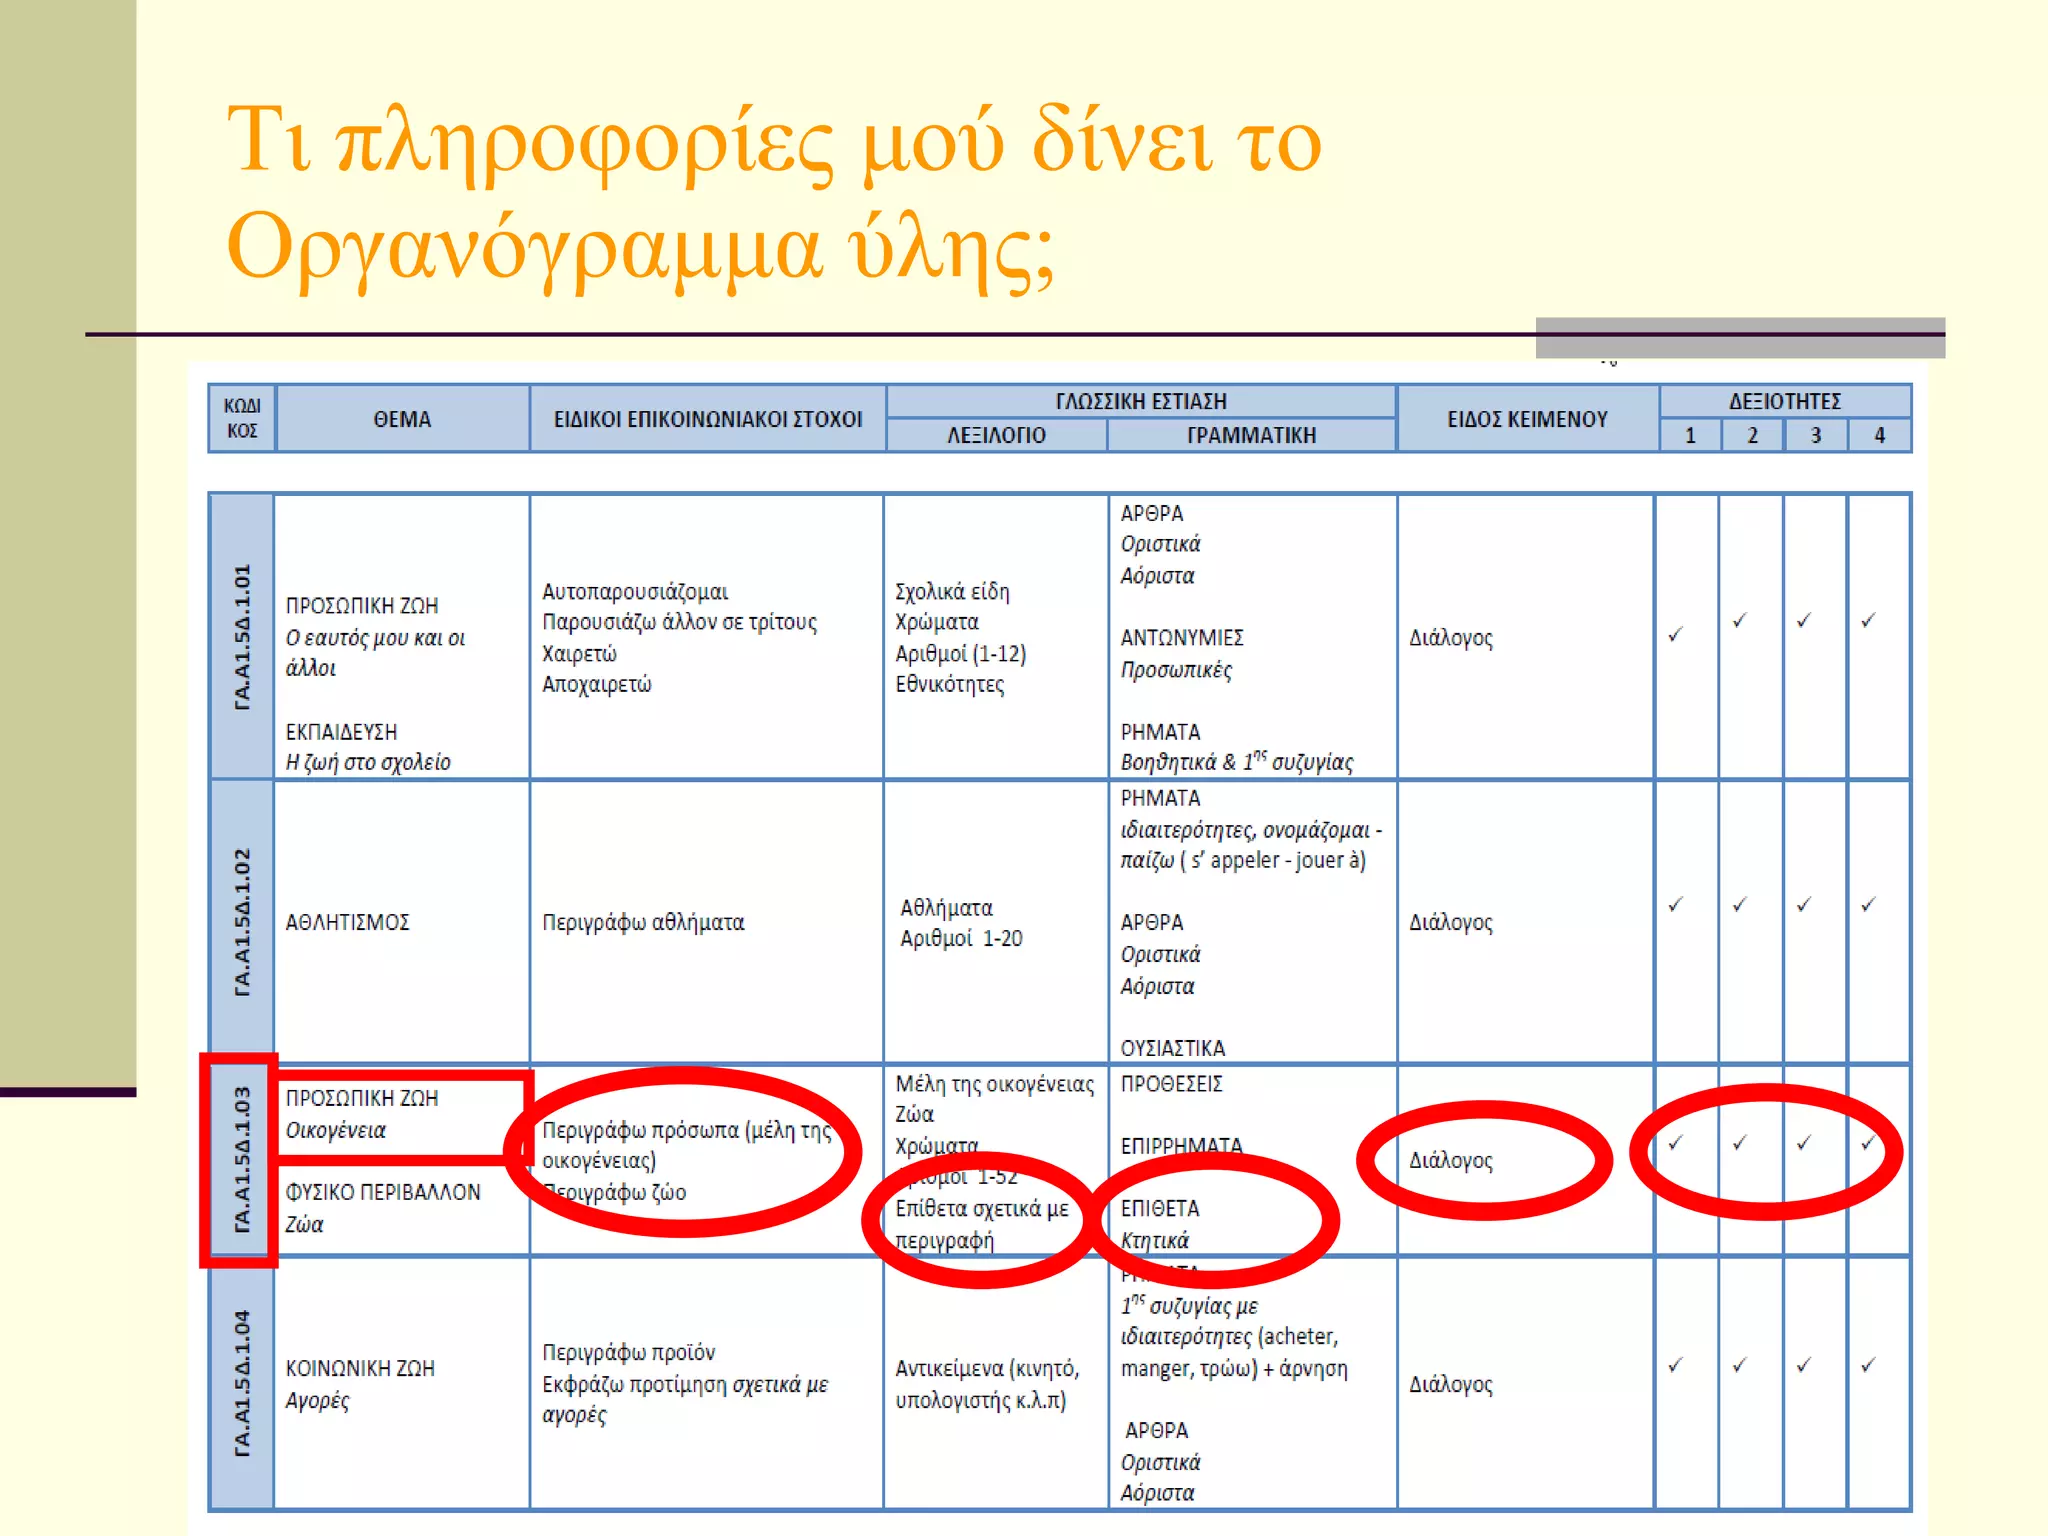
Task: Select 'Ζώα' under ΦΥΣΙΚΟ ΠΕΡΙΒΑΛΛΟΝ
Action: (304, 1224)
